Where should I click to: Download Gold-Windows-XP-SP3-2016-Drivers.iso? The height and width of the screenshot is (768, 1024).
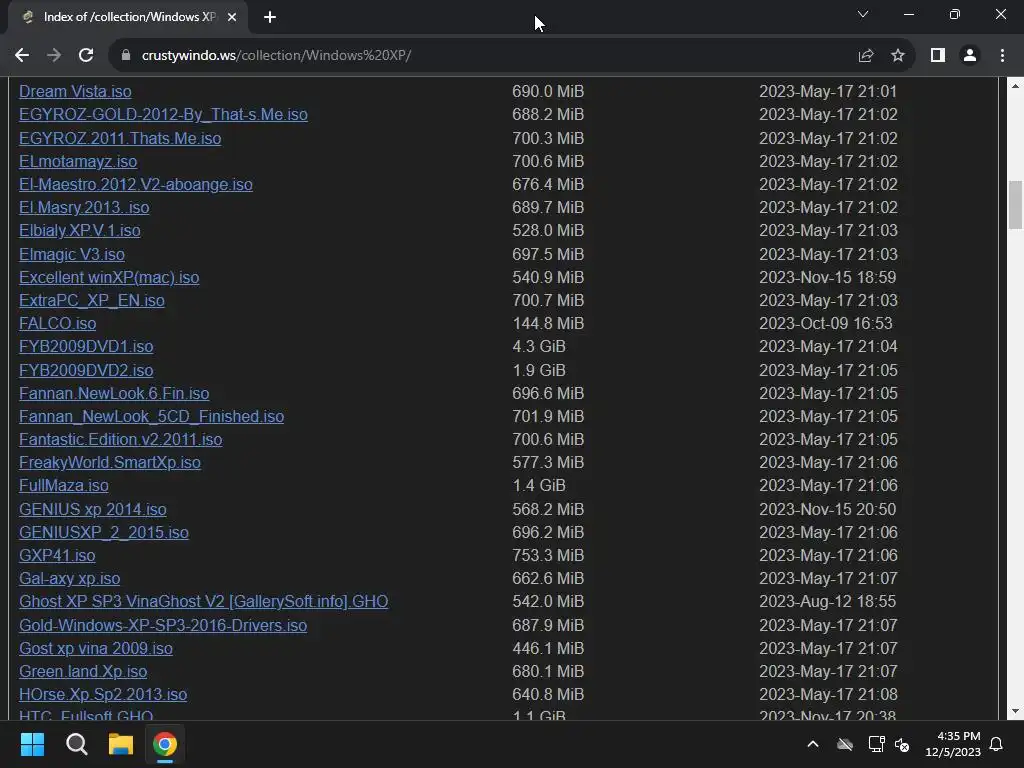(163, 626)
